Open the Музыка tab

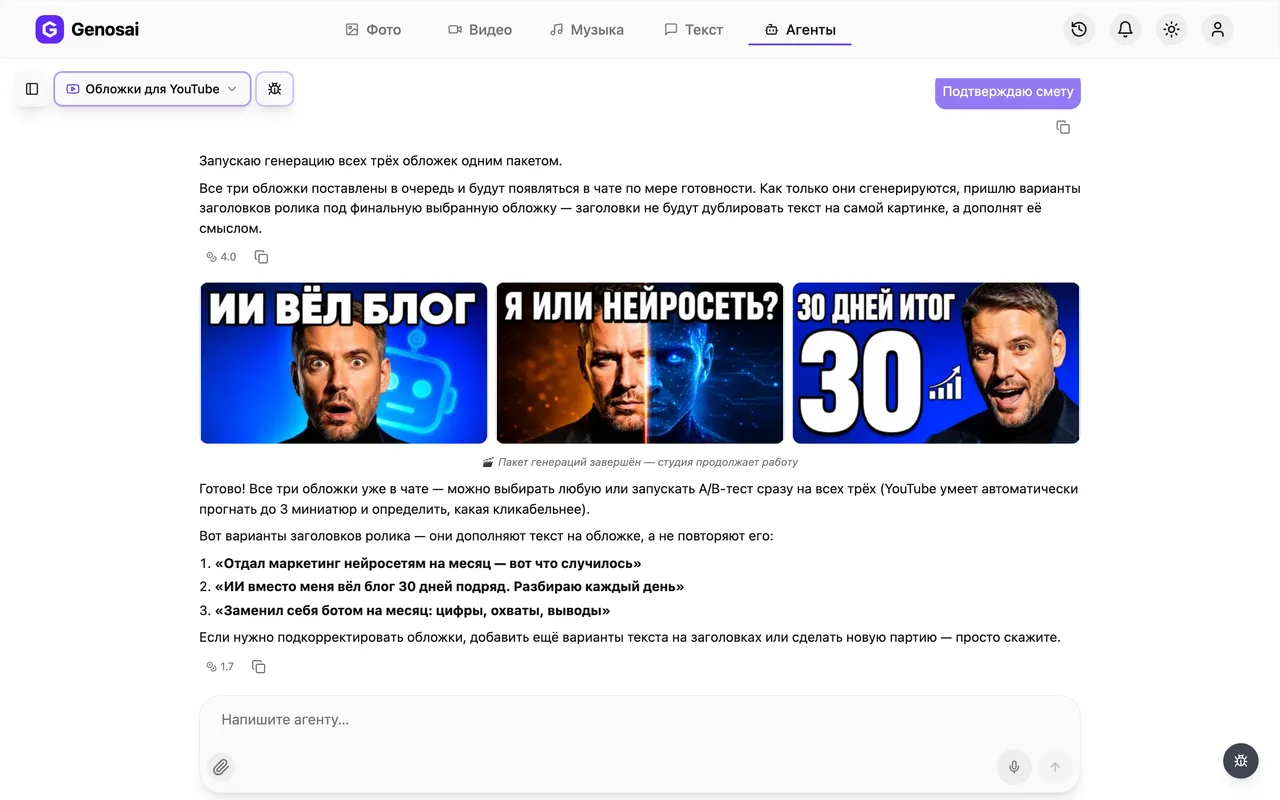point(587,30)
